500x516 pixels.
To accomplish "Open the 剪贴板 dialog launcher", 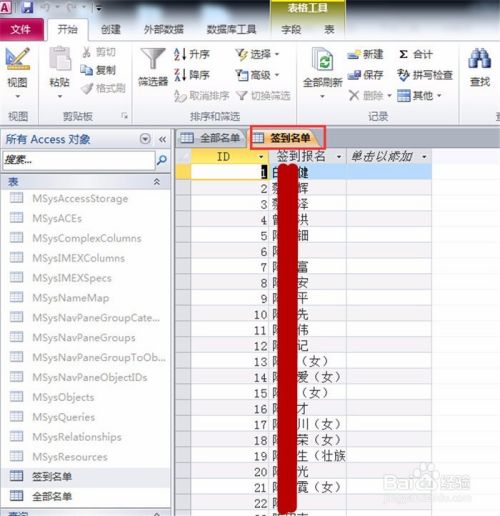I will [125, 116].
